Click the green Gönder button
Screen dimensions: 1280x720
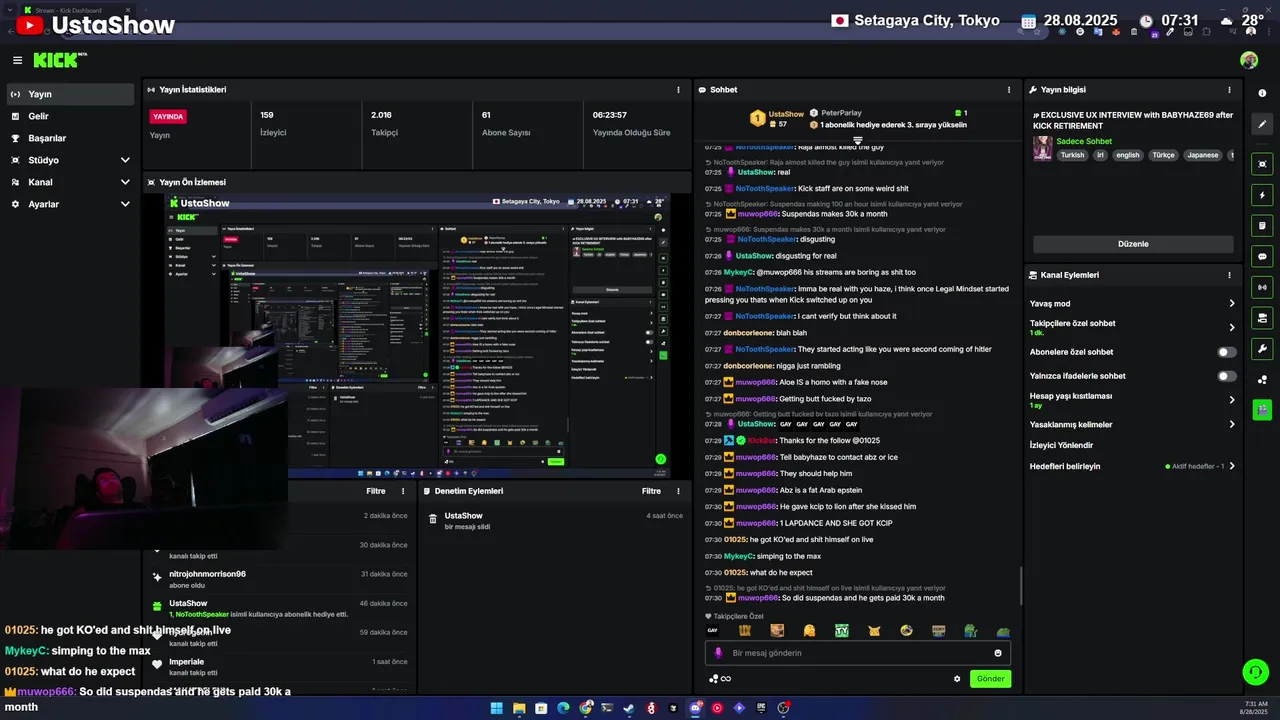tap(990, 679)
